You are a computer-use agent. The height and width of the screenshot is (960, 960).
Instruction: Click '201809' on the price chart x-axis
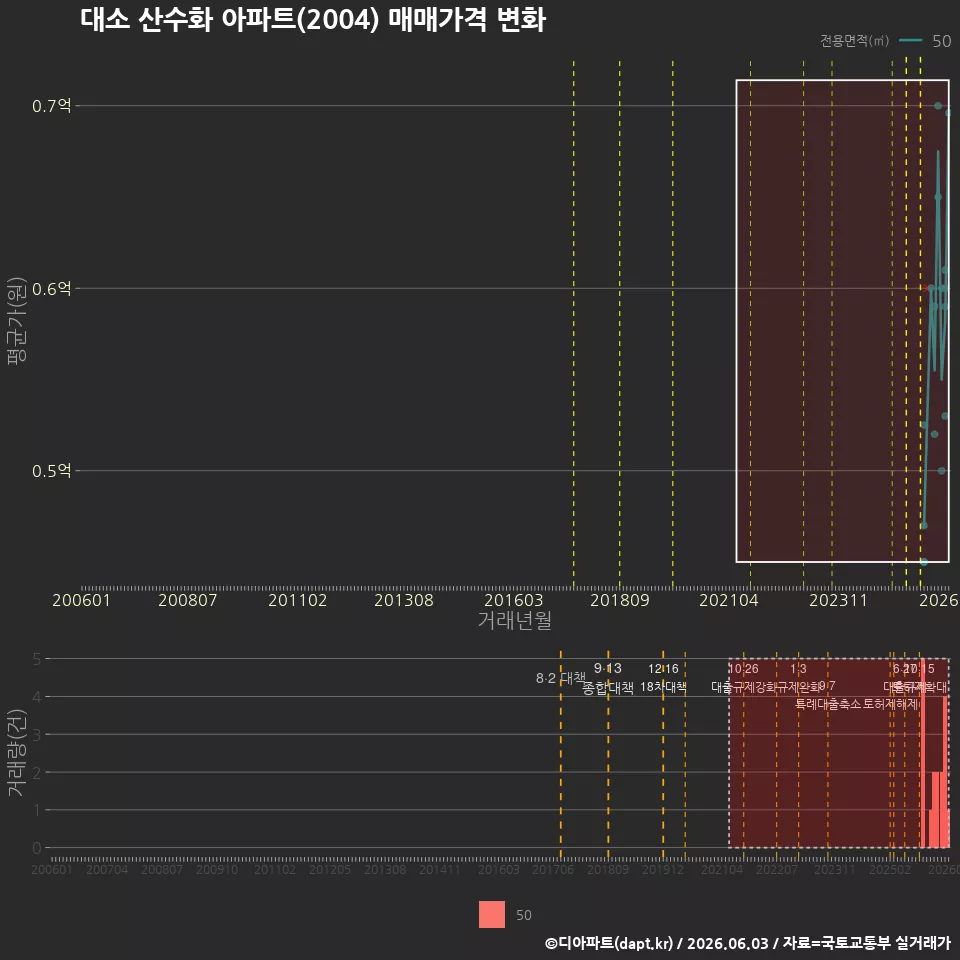click(620, 600)
